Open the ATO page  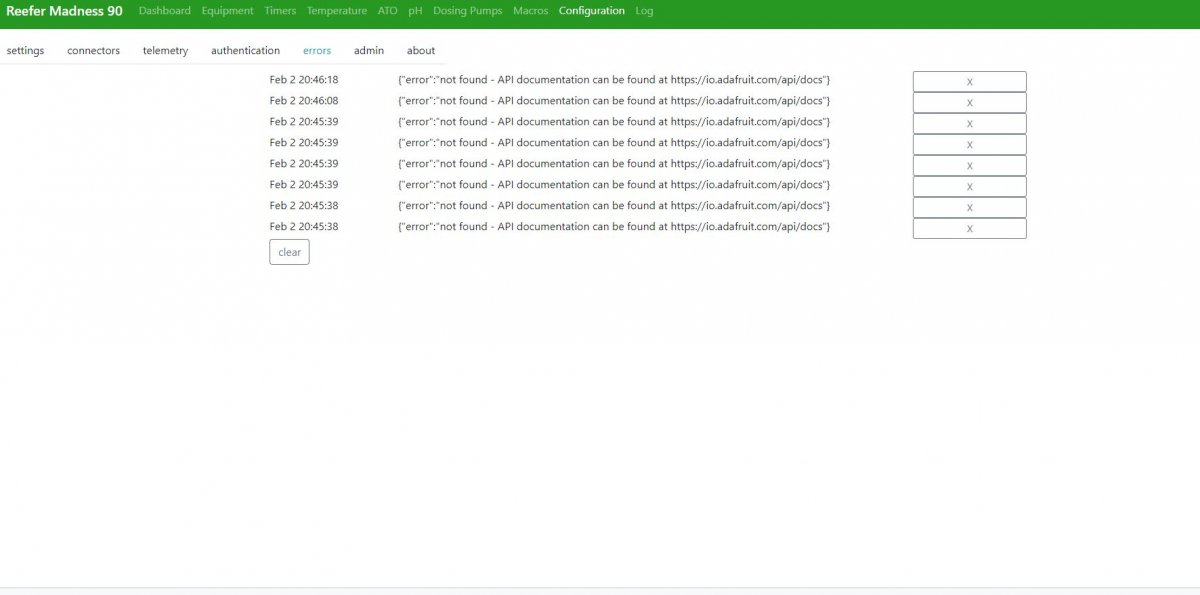[388, 11]
